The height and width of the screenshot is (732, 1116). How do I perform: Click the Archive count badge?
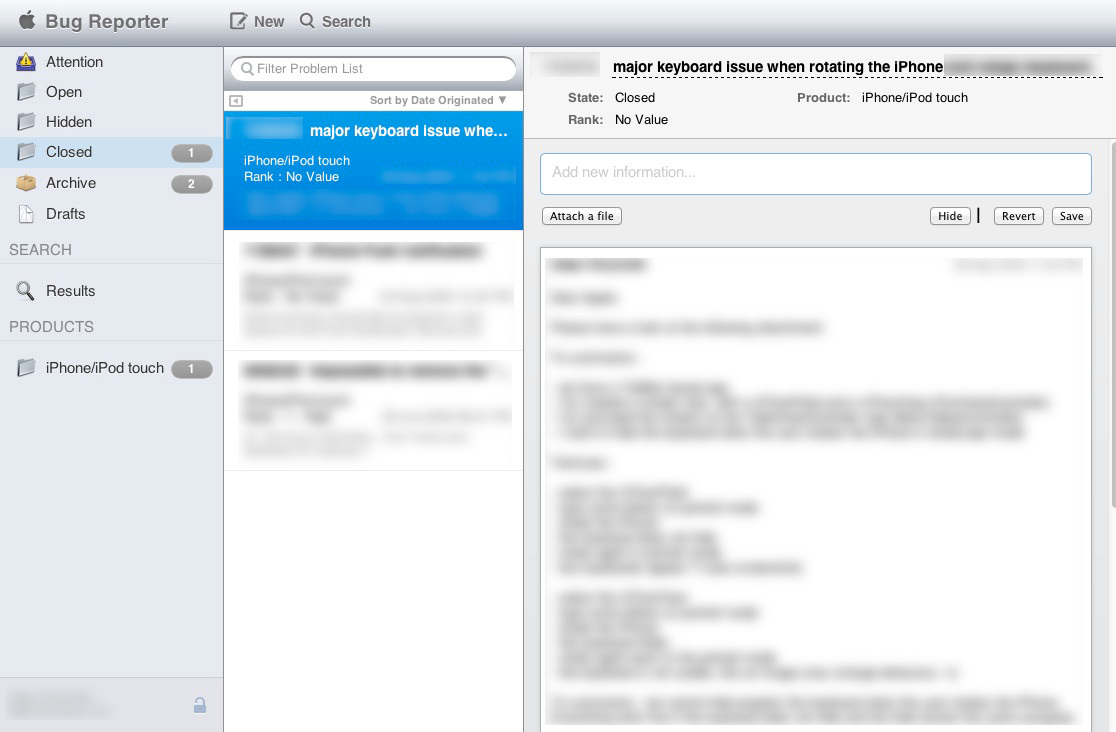191,184
